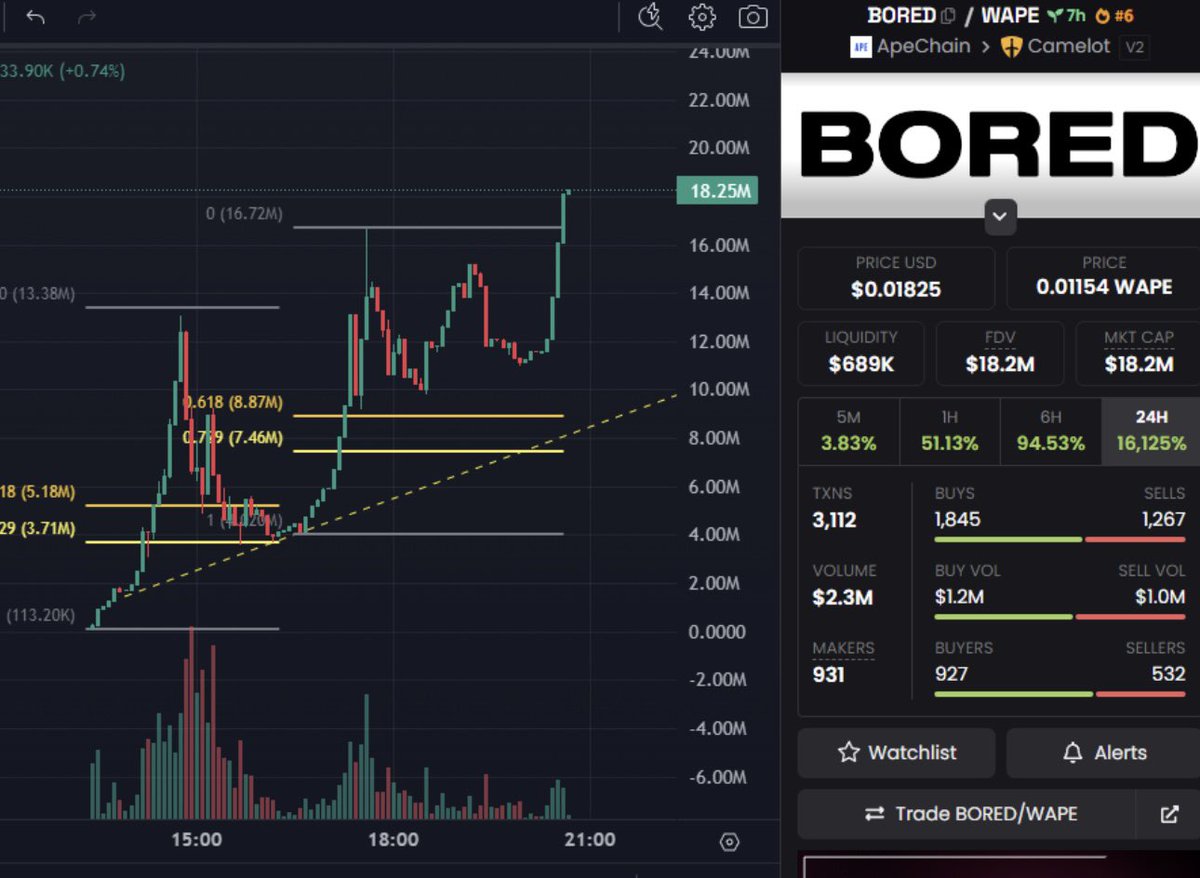Click the Camelot shield icon
Viewport: 1200px width, 878px height.
coord(1011,46)
